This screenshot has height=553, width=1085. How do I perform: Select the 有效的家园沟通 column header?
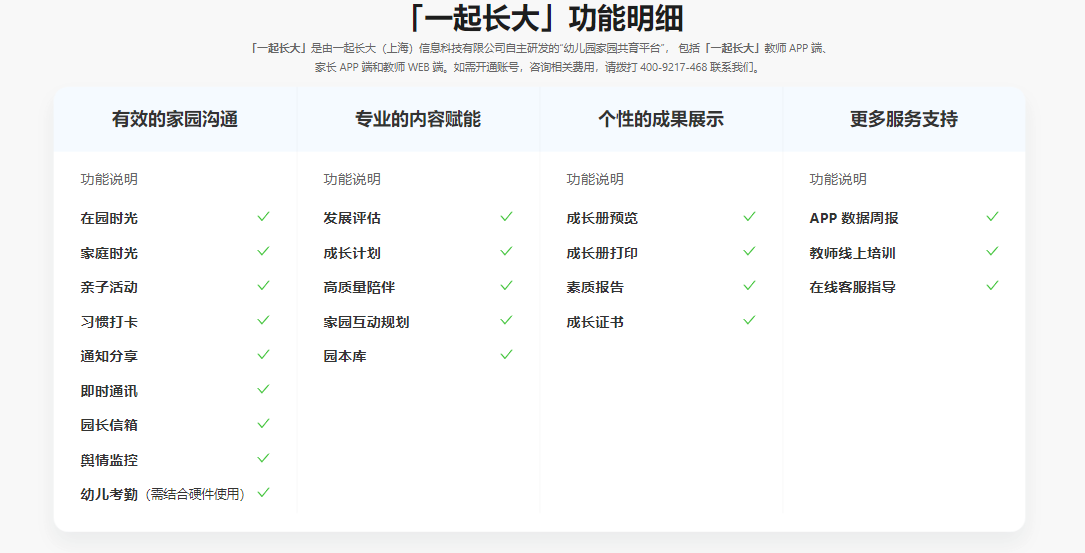coord(175,119)
